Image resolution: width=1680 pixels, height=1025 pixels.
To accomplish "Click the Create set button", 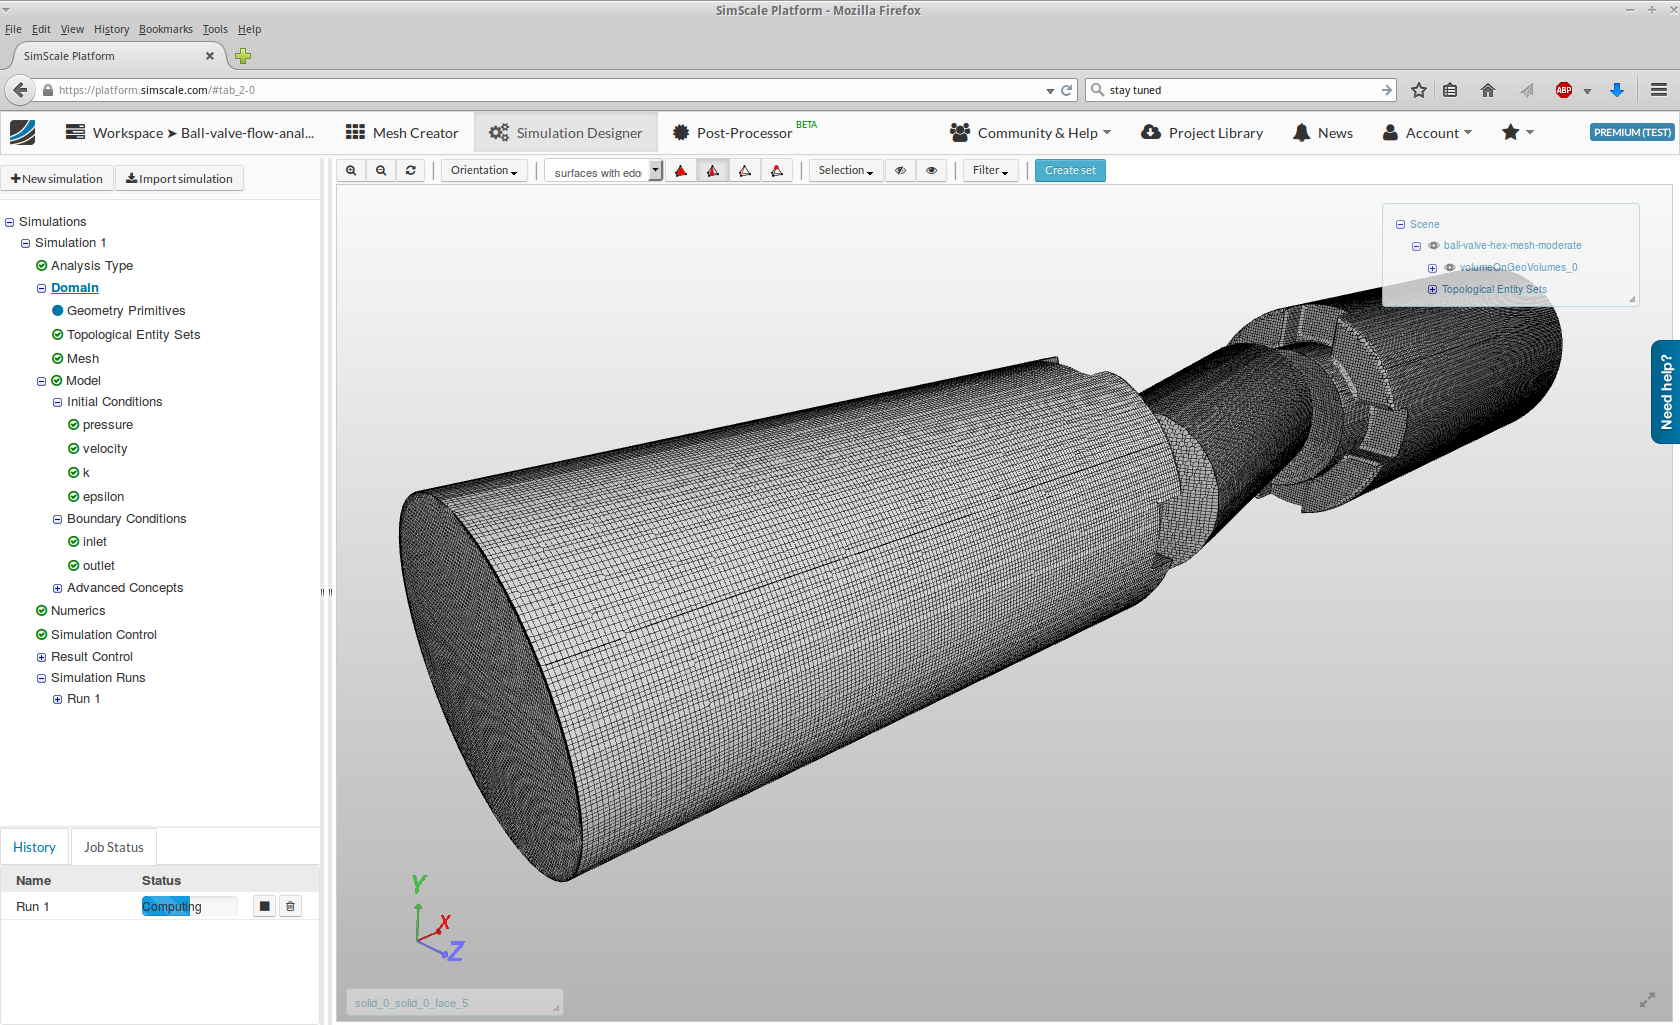I will click(x=1069, y=170).
